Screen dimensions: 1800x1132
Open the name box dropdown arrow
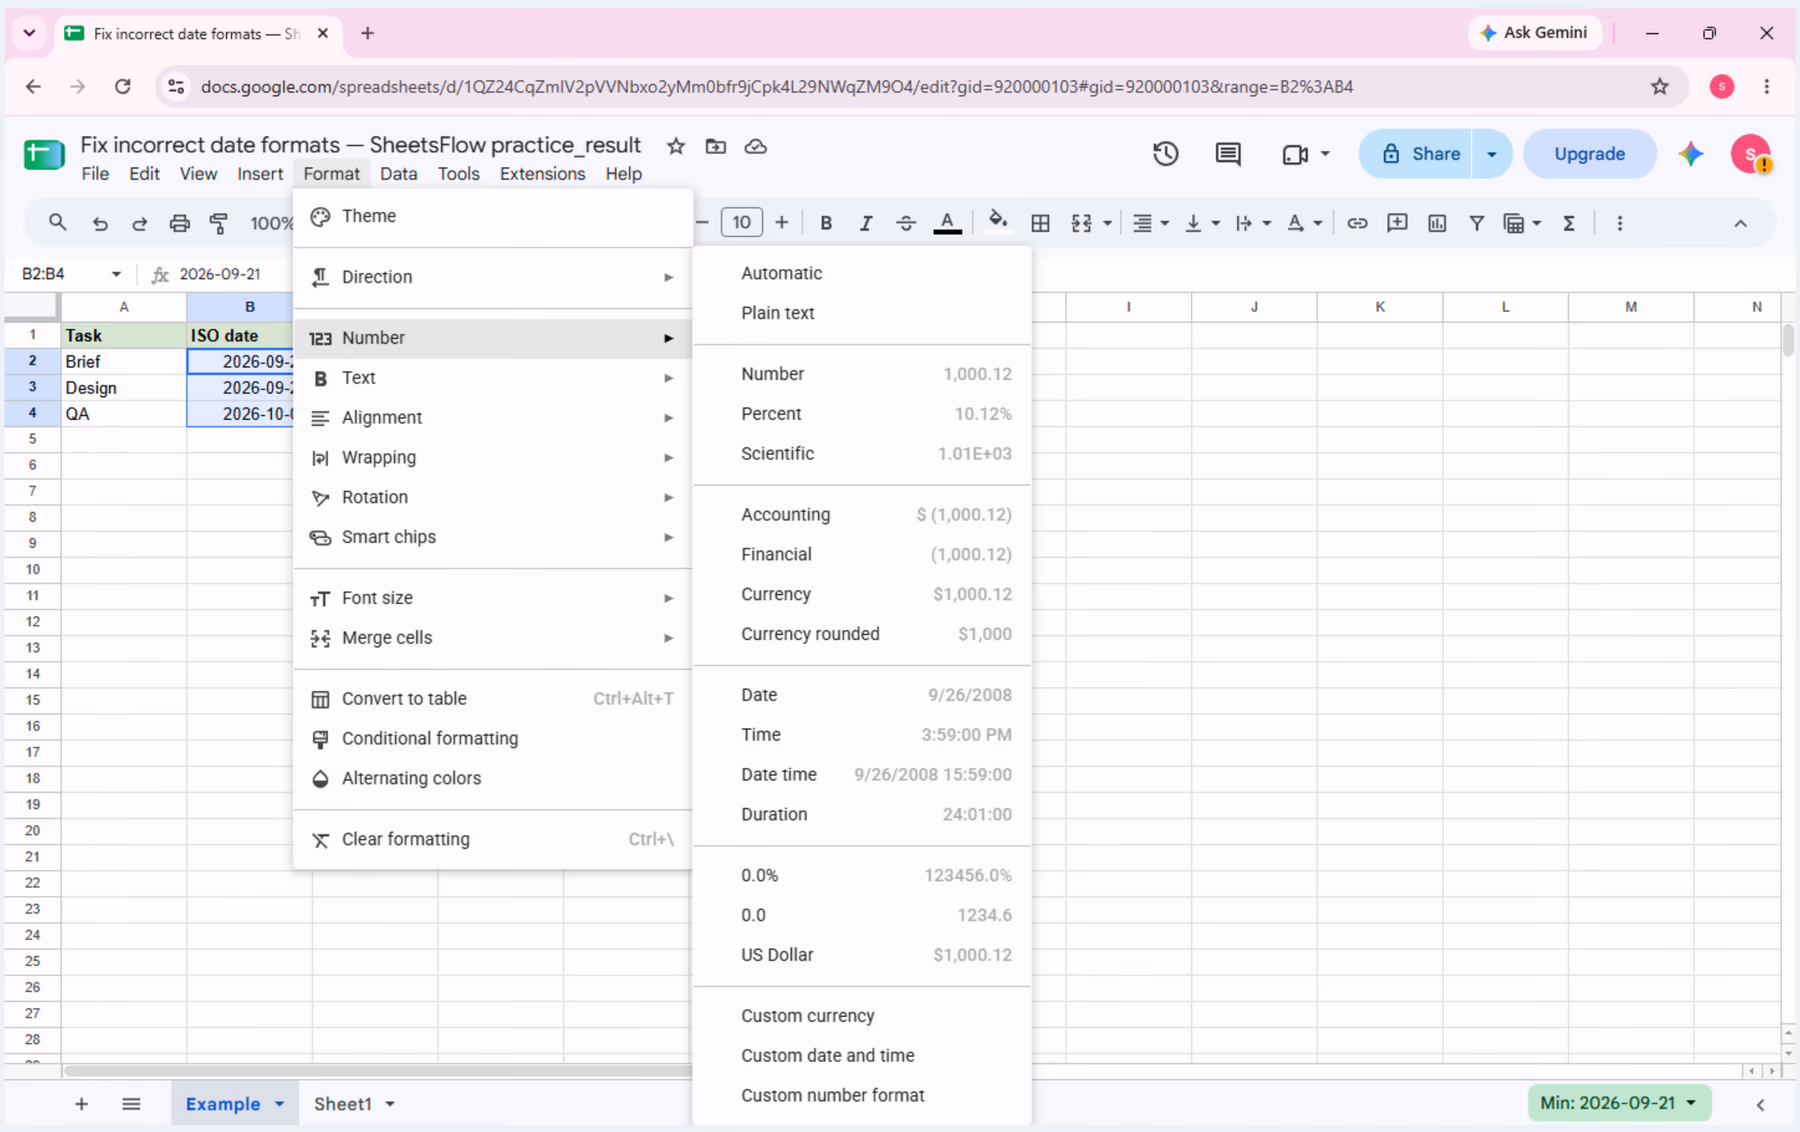(116, 274)
